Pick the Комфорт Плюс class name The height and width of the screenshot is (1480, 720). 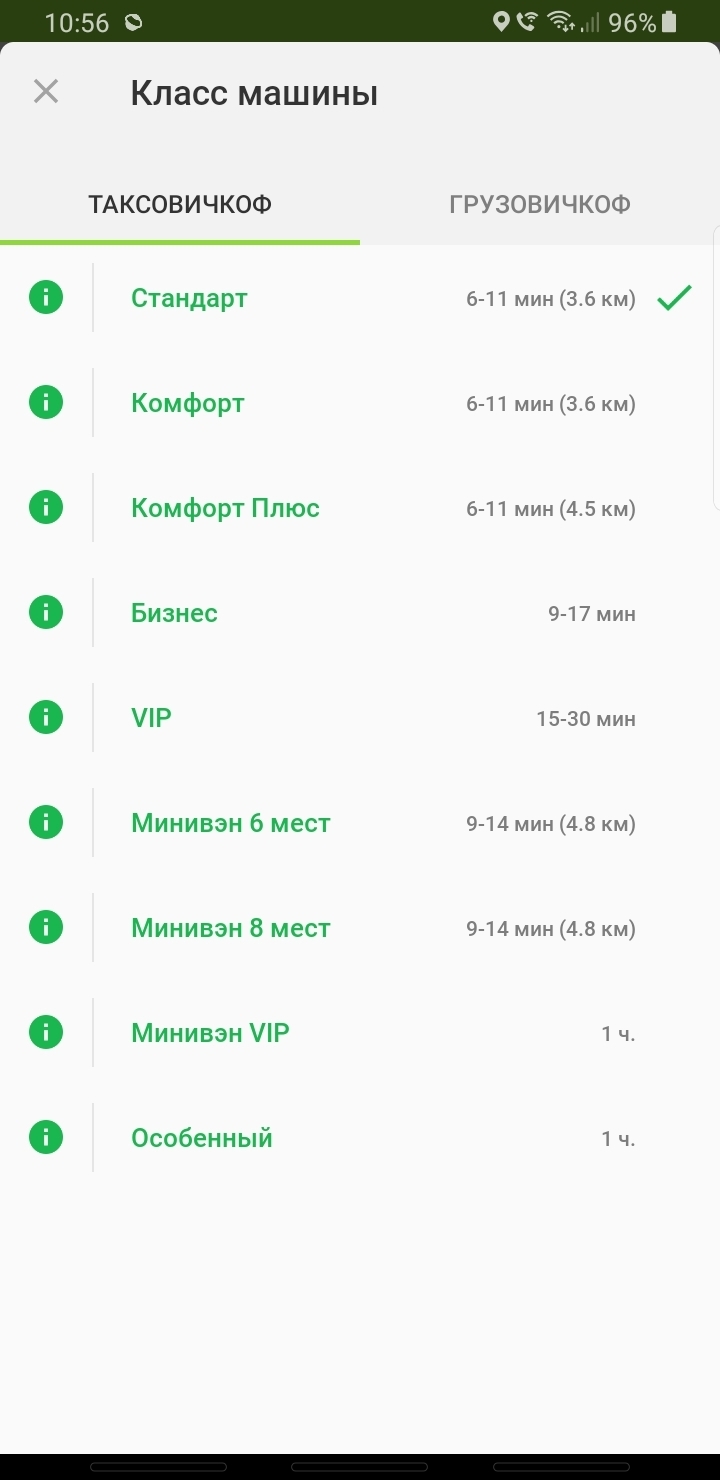tap(225, 508)
